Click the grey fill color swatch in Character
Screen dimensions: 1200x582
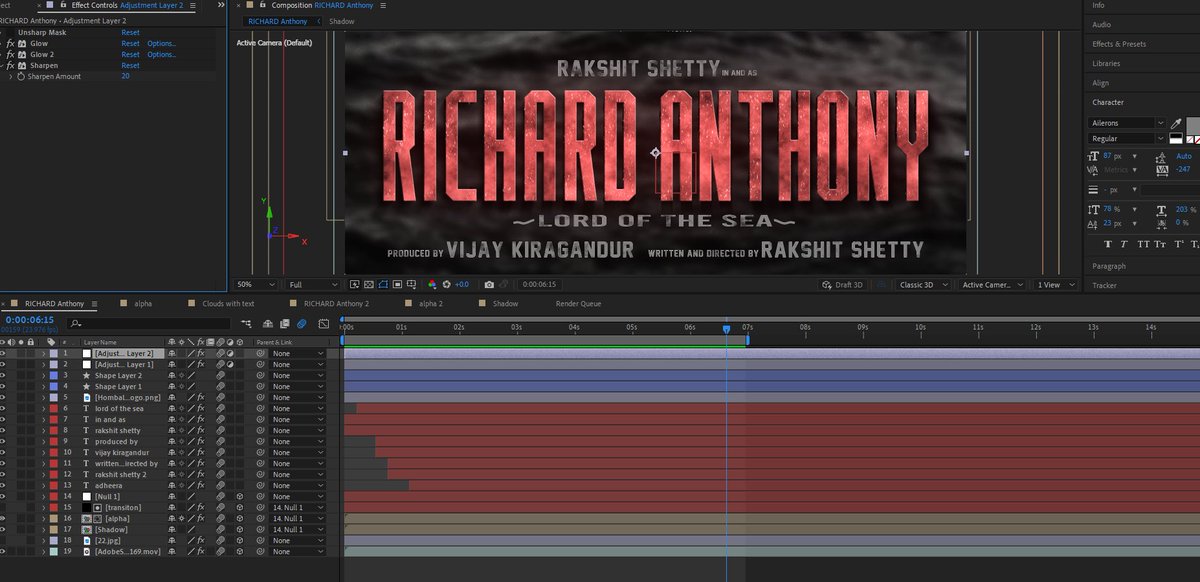pos(1193,125)
